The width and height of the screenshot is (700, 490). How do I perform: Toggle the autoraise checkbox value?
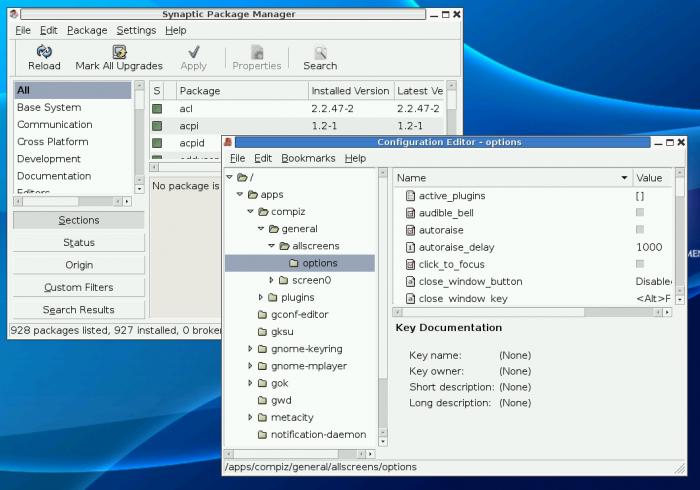(640, 230)
